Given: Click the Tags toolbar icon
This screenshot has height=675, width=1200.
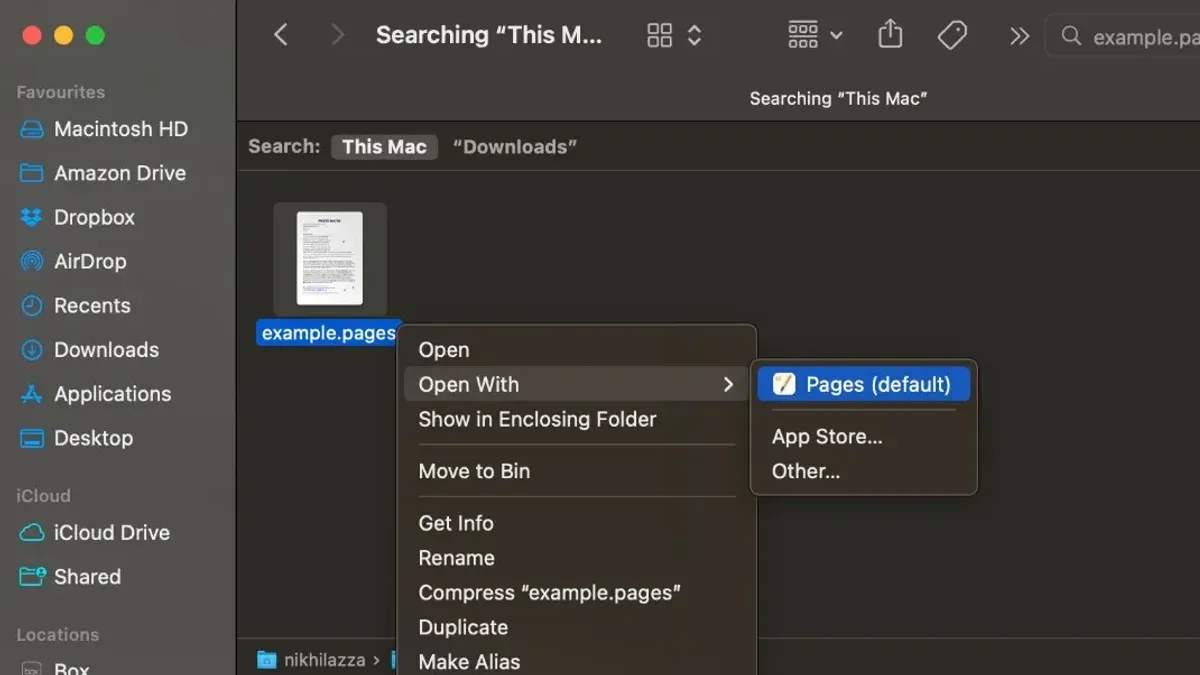Looking at the screenshot, I should tap(952, 36).
